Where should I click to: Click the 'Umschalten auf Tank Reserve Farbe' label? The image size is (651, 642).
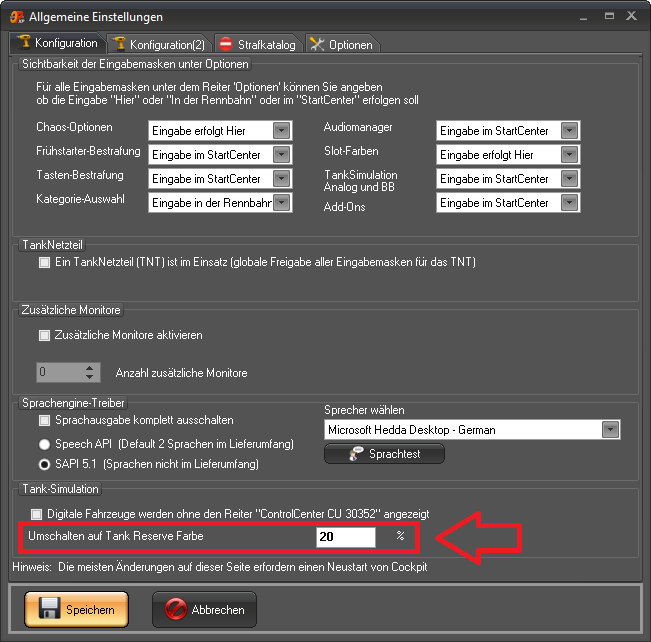pos(116,536)
